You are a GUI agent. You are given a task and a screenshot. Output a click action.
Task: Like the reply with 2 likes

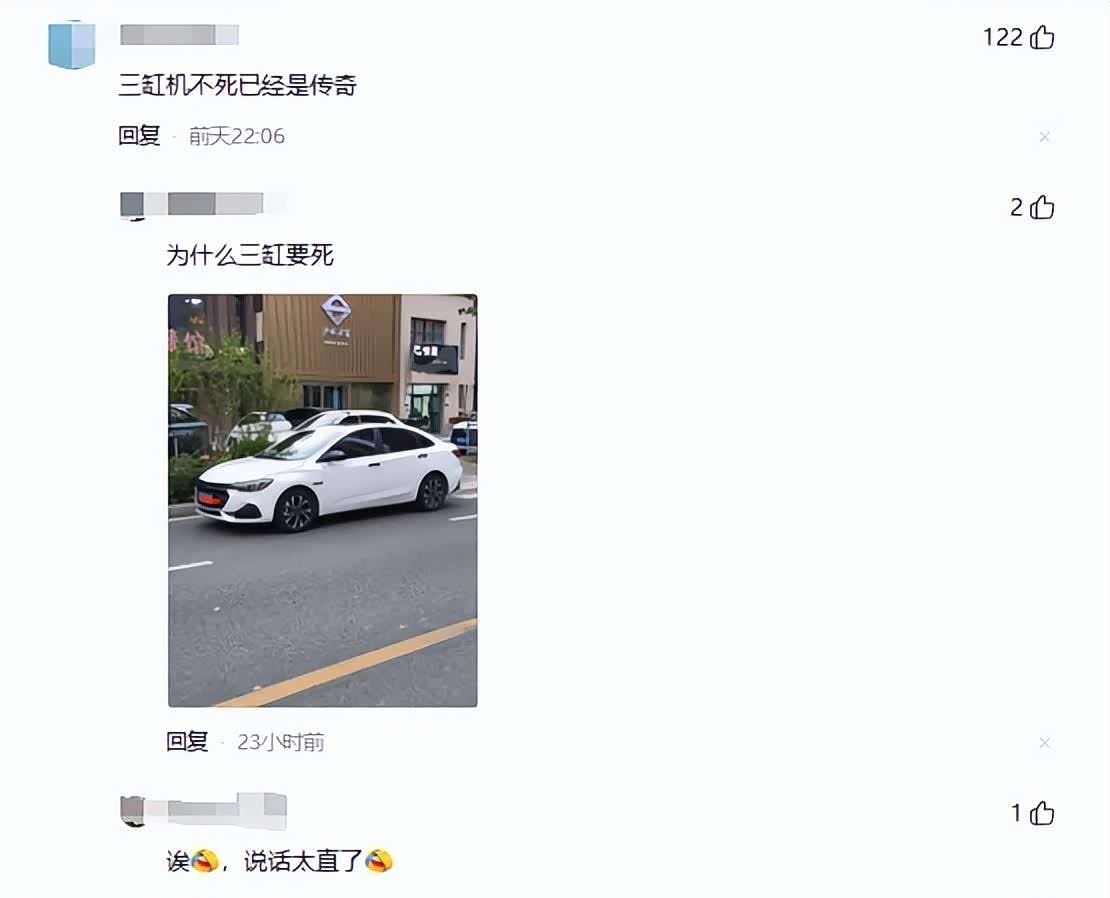[x=1041, y=207]
